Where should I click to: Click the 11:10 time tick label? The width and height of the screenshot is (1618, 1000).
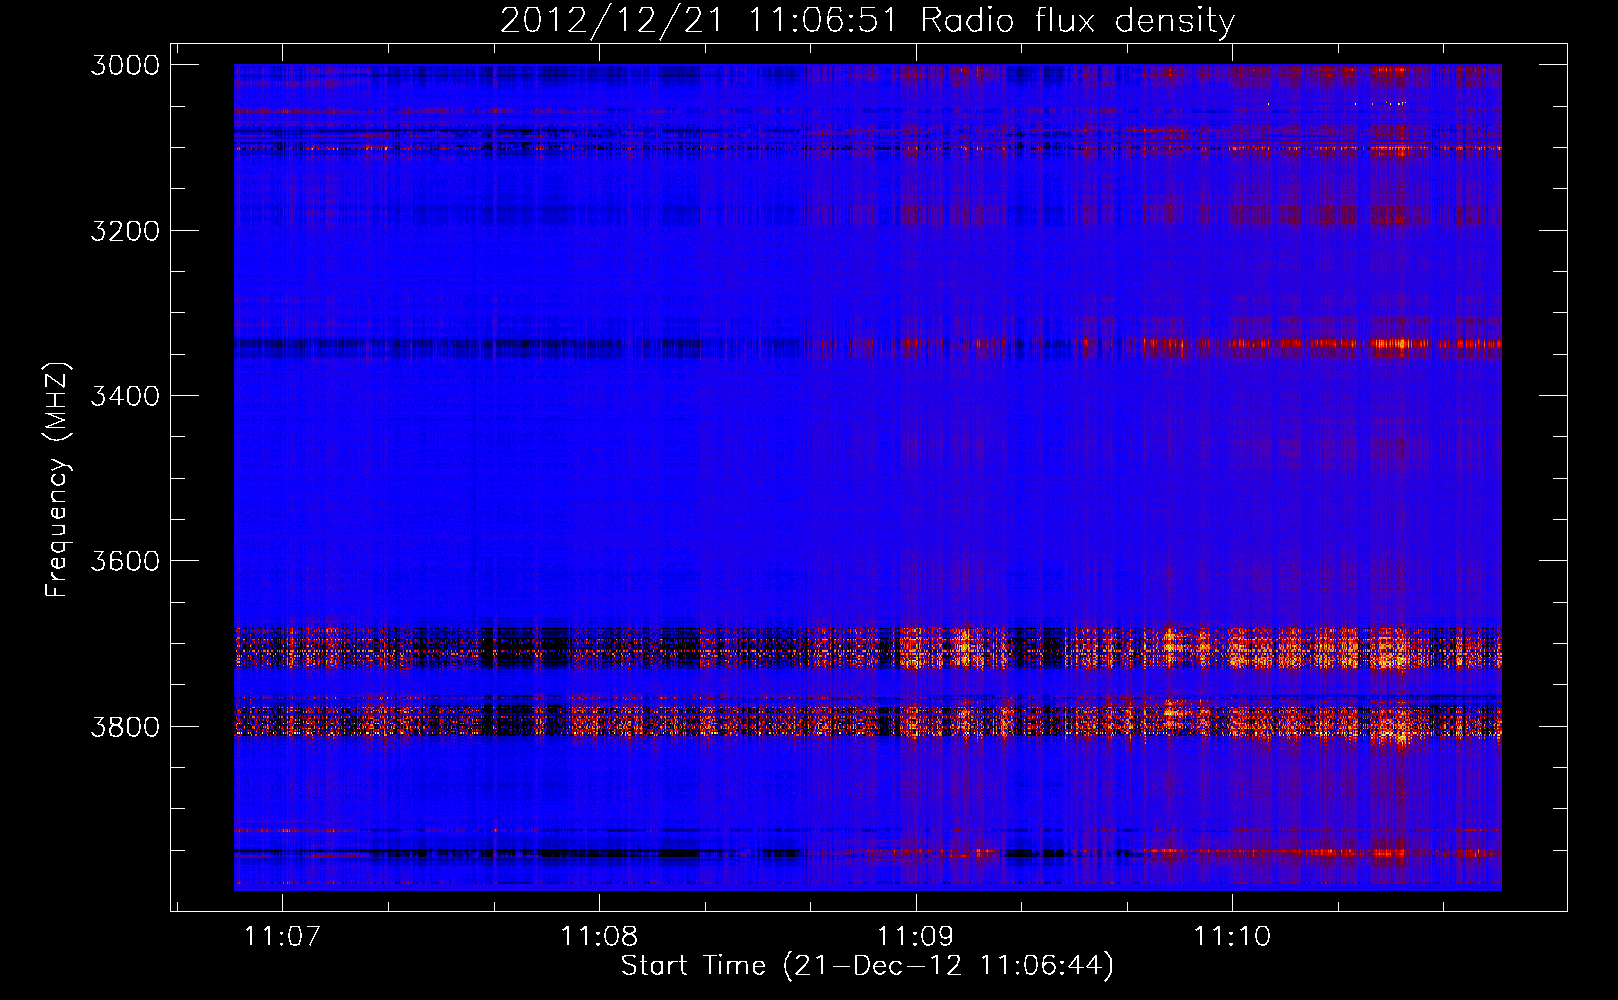(1232, 936)
